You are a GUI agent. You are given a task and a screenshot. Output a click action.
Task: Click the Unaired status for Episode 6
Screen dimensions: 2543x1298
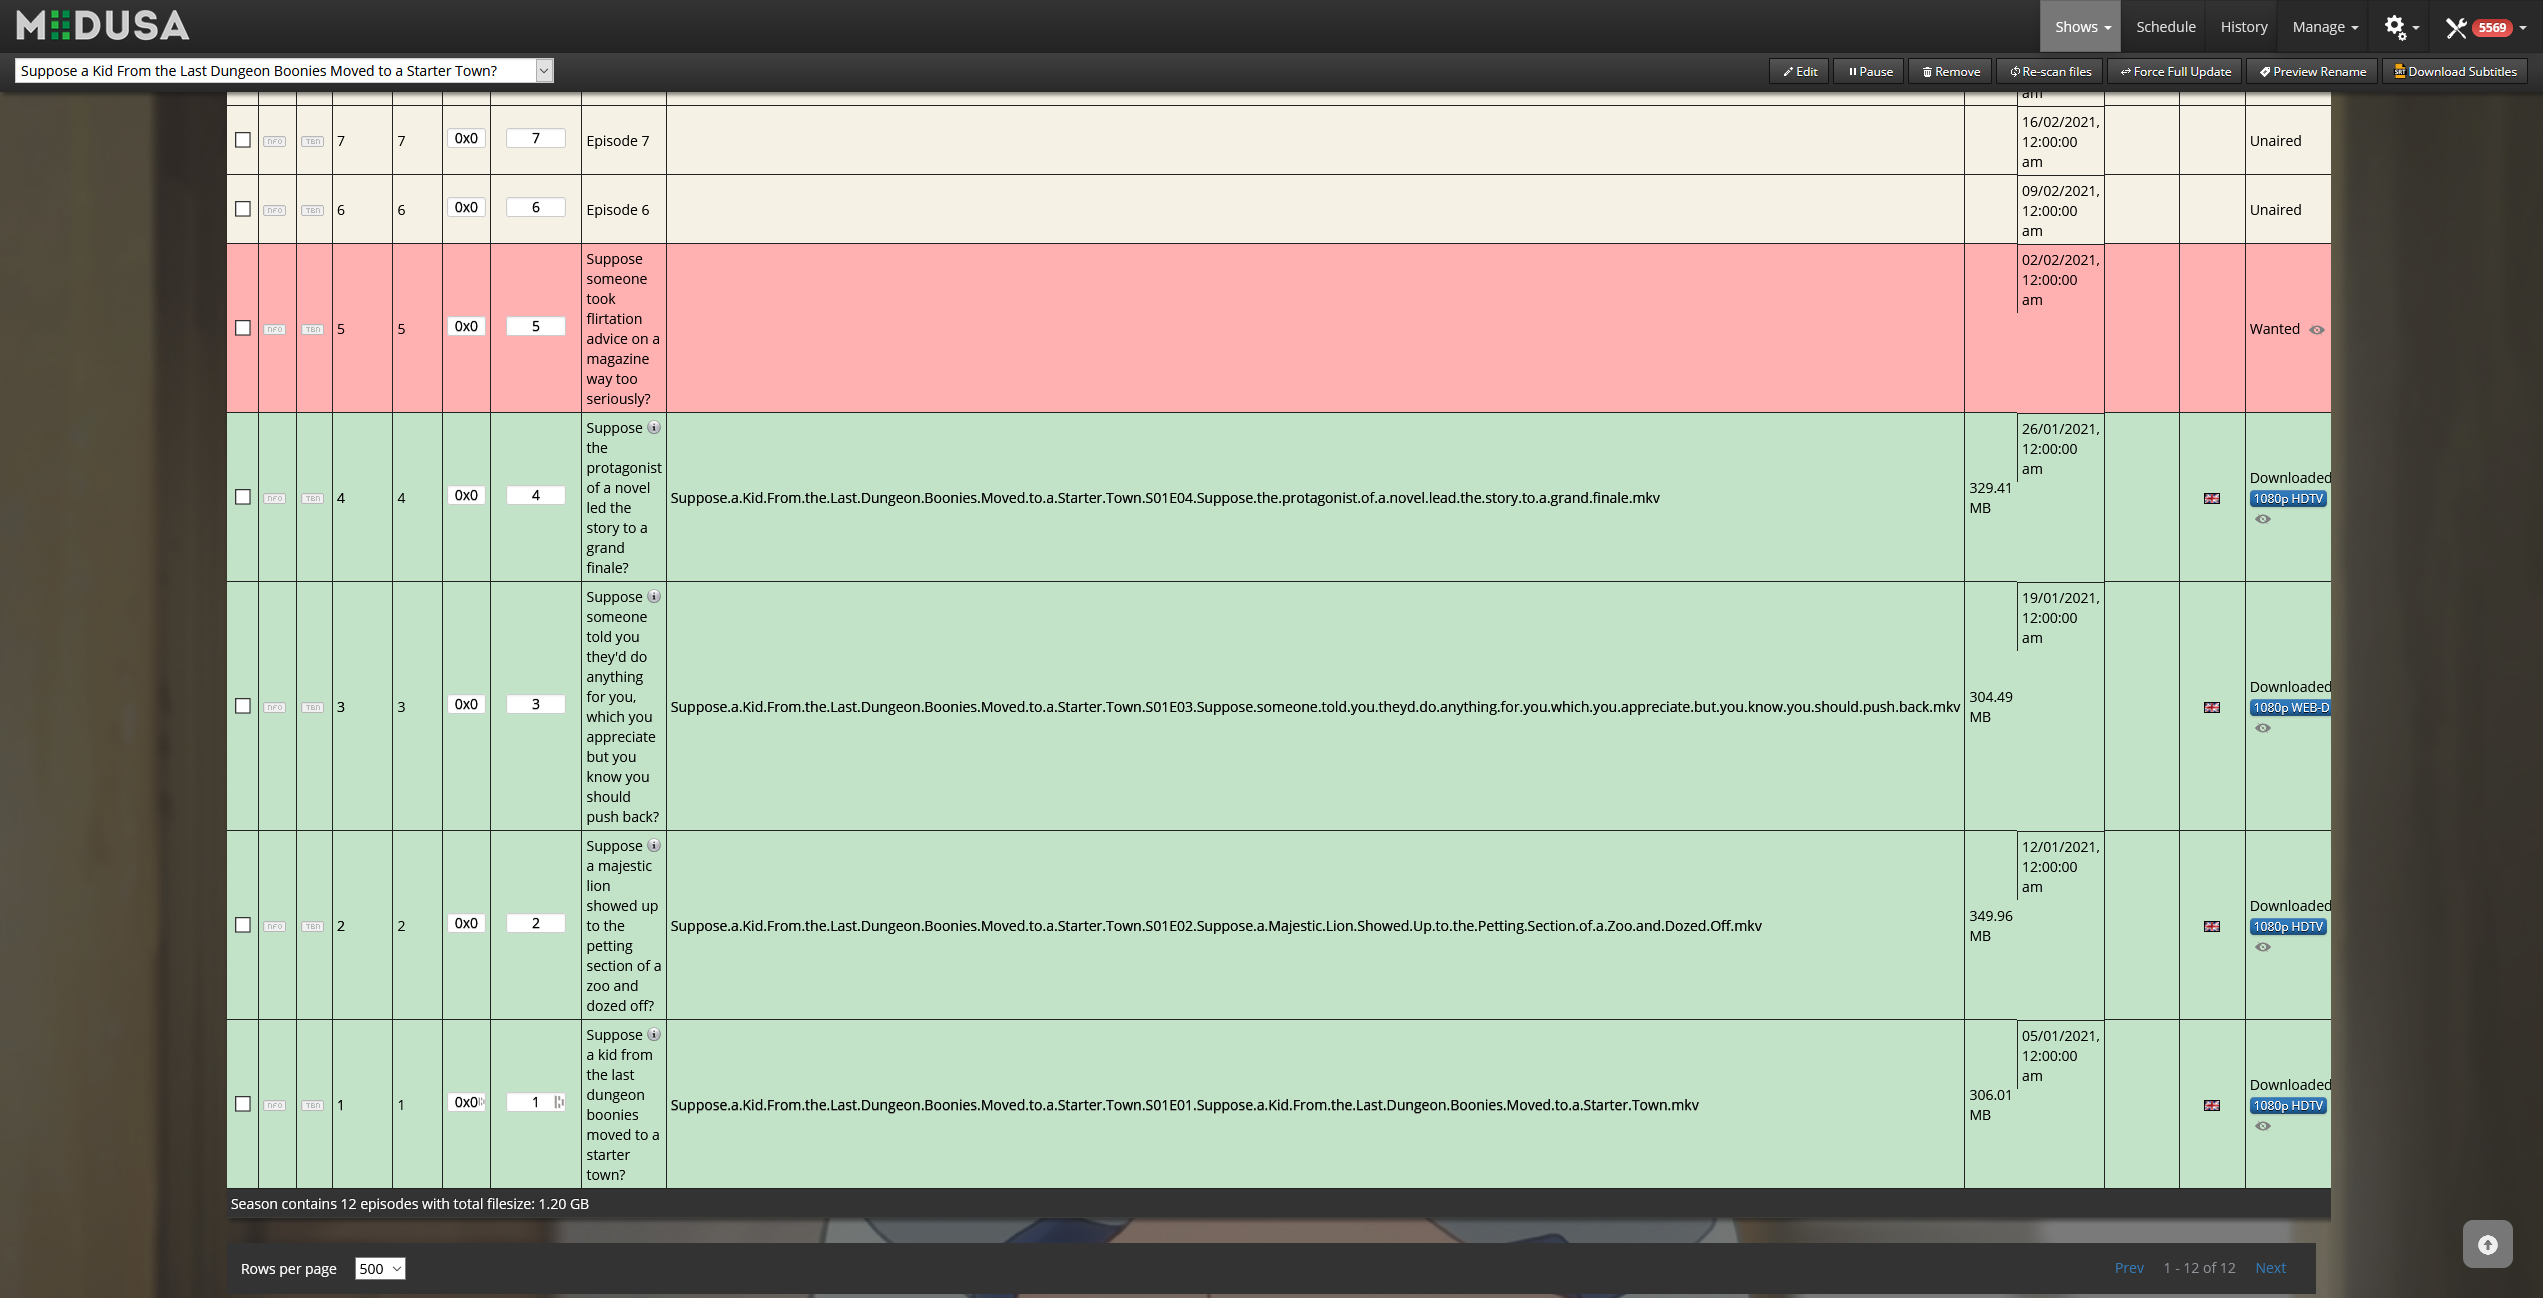(x=2275, y=210)
